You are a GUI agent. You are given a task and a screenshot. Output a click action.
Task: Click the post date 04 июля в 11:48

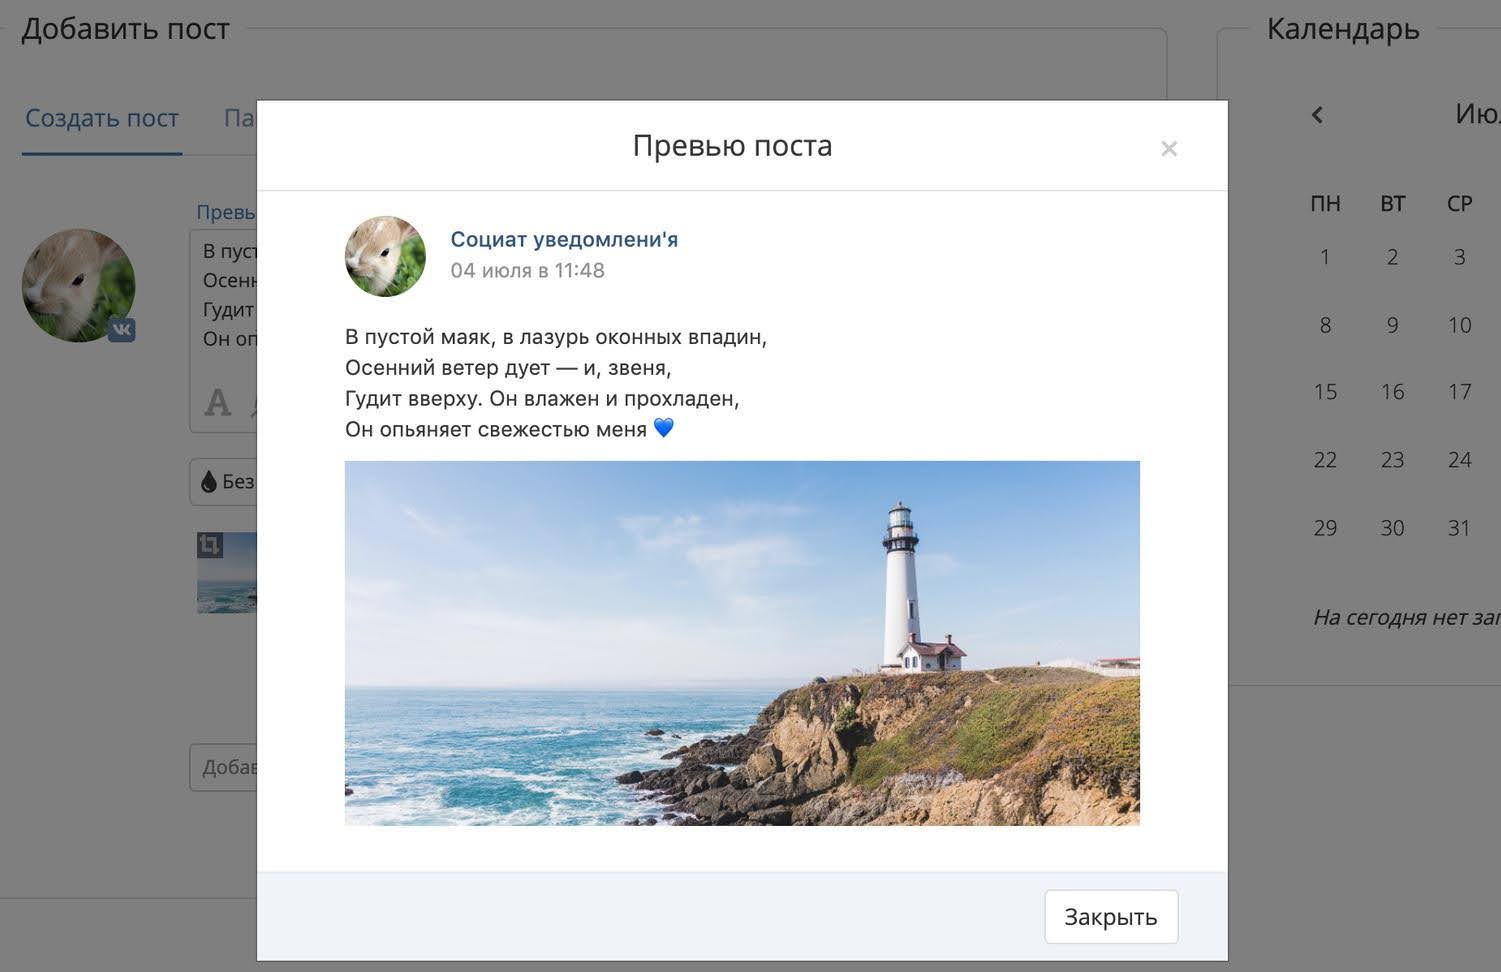(527, 270)
